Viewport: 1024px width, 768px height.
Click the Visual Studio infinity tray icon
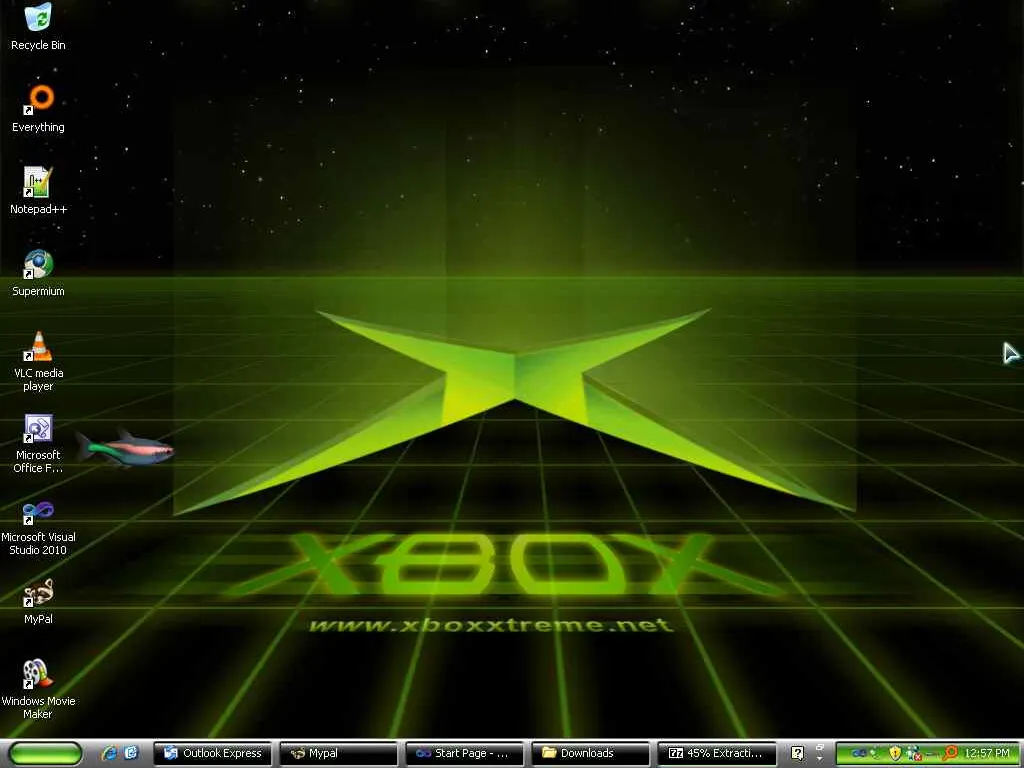[859, 753]
